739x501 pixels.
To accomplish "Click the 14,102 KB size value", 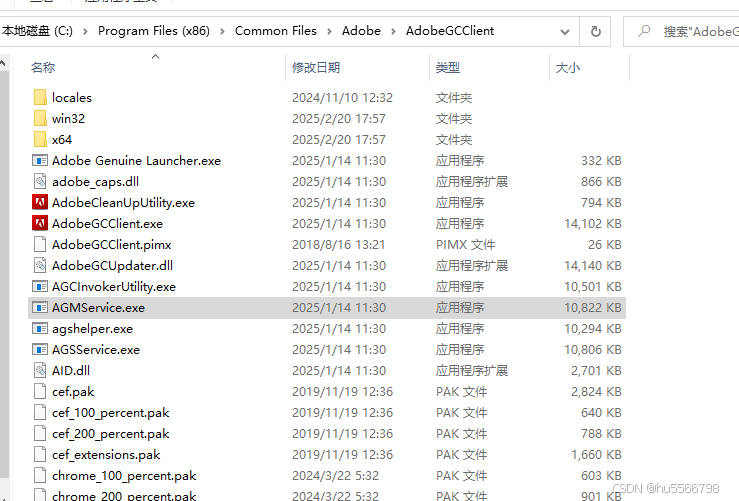I will (x=593, y=223).
